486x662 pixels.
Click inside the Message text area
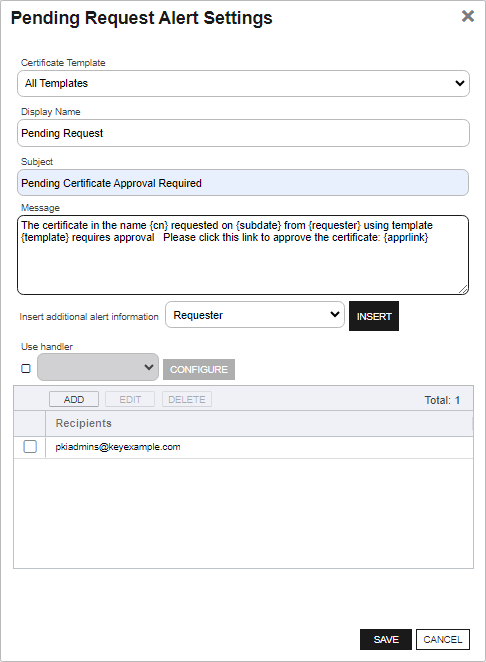243,255
